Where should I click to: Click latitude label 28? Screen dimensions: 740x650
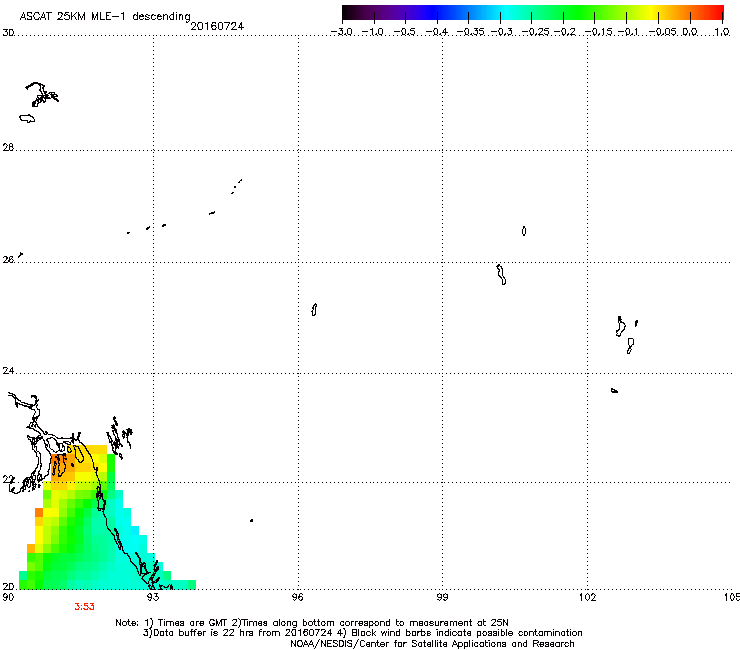8,148
